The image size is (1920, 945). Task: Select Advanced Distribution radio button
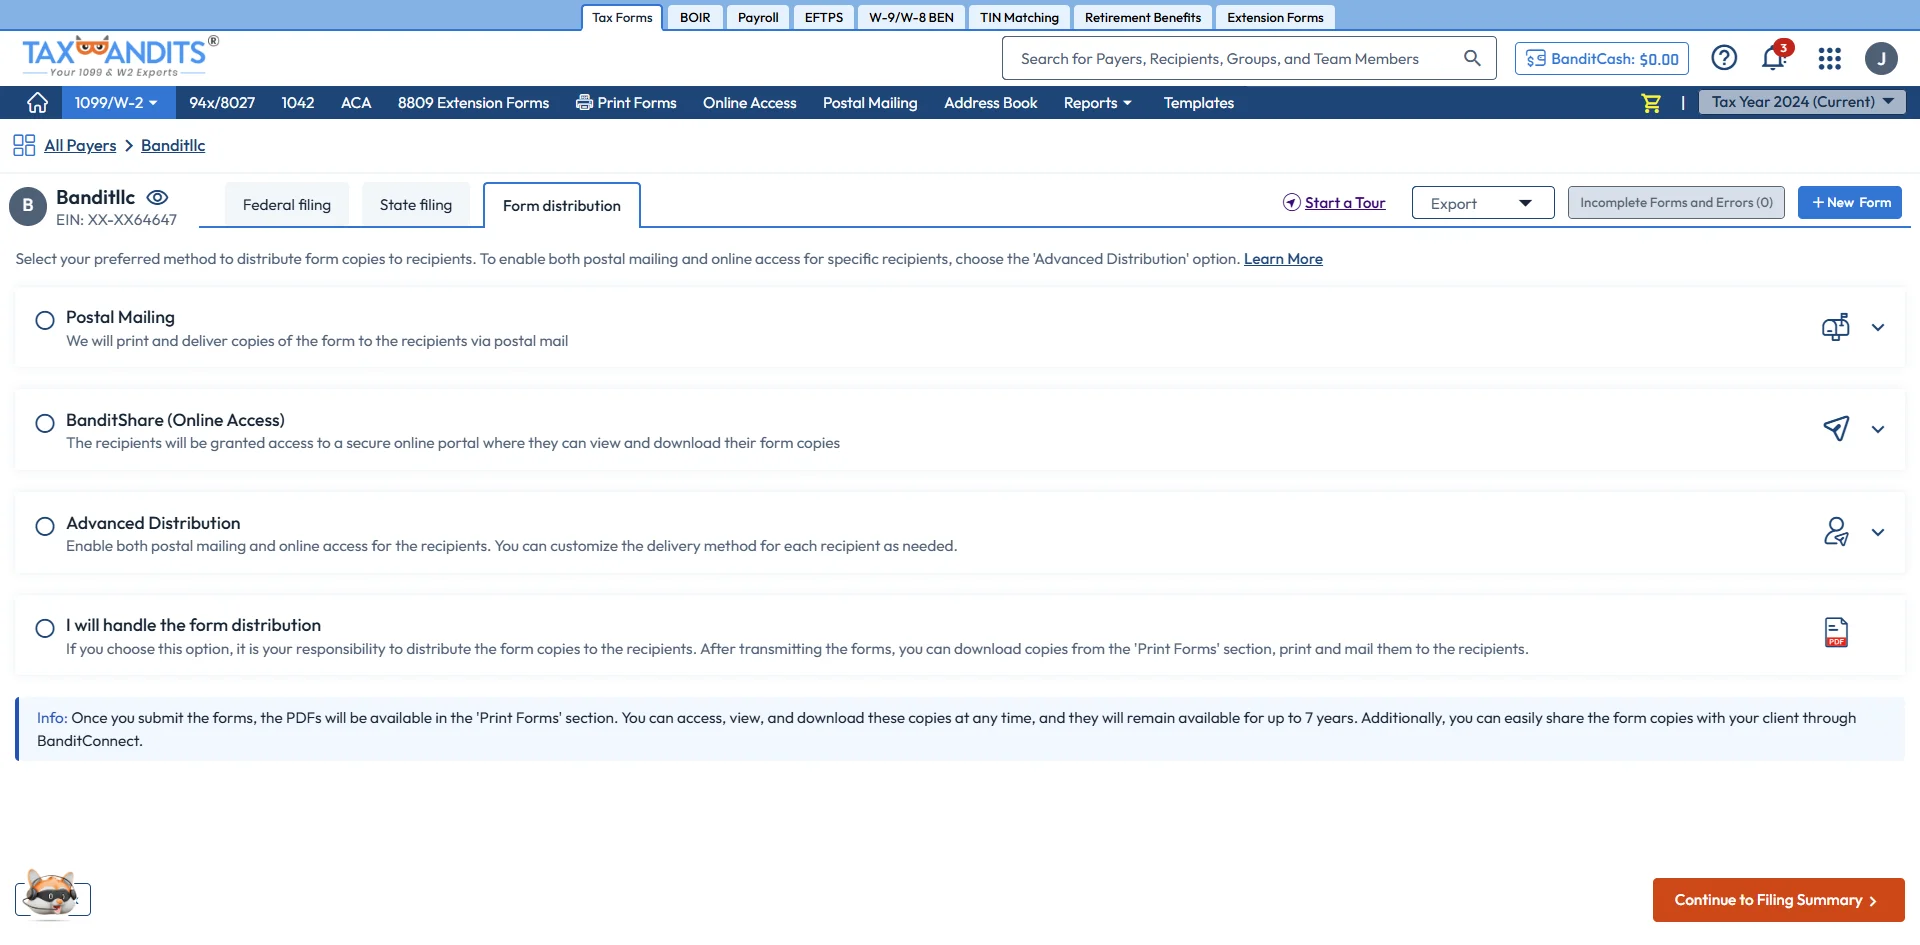(45, 526)
